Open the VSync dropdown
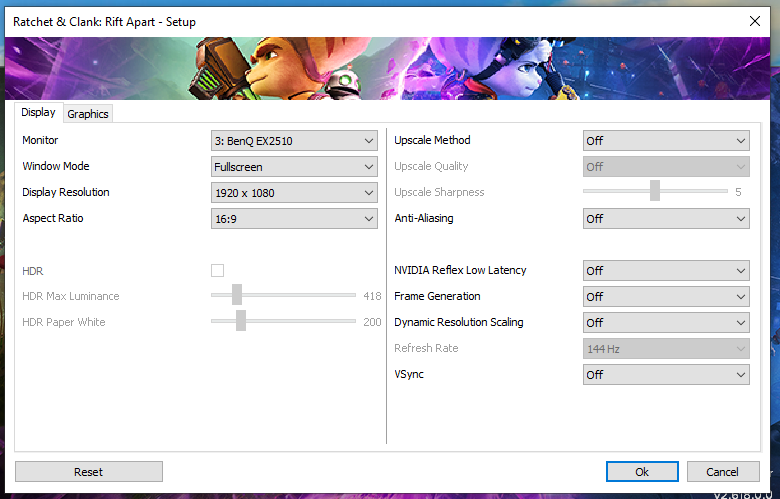The width and height of the screenshot is (780, 499). (x=666, y=375)
